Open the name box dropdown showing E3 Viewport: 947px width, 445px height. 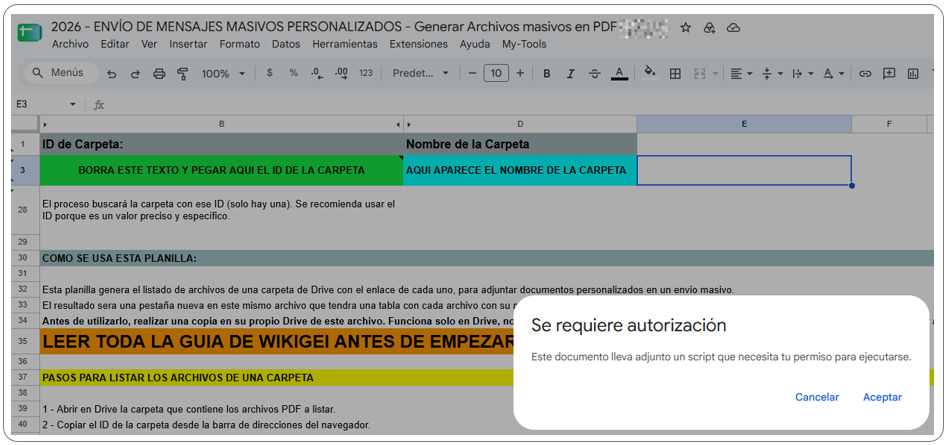coord(73,104)
